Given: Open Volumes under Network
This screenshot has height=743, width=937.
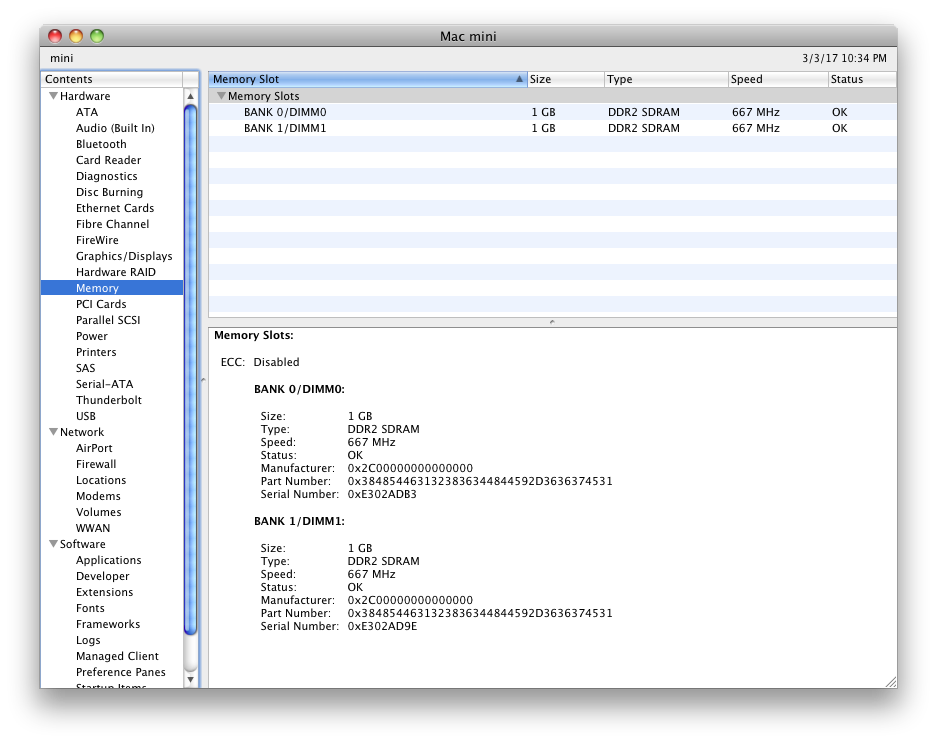Looking at the screenshot, I should pyautogui.click(x=98, y=512).
